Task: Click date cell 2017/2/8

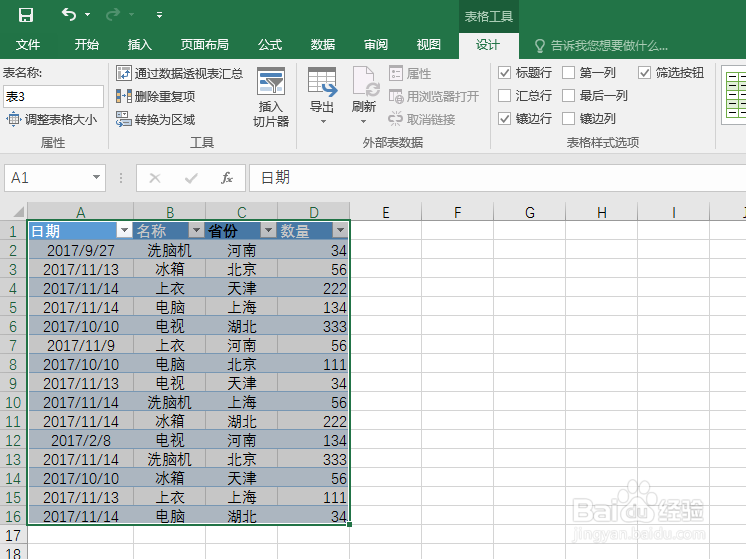Action: (80, 441)
